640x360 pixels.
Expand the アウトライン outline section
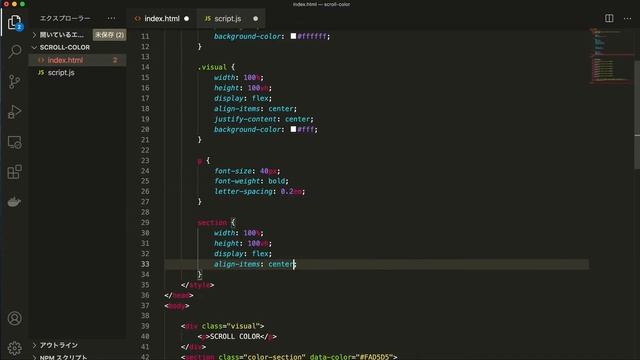coord(34,345)
